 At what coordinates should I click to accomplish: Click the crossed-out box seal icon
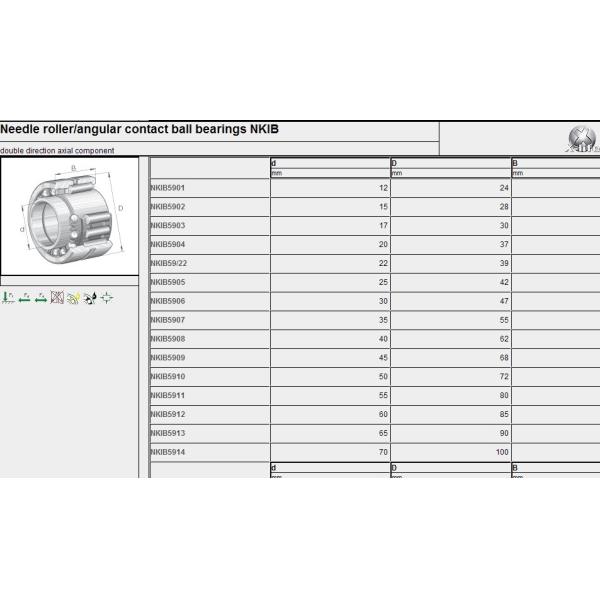coord(57,297)
